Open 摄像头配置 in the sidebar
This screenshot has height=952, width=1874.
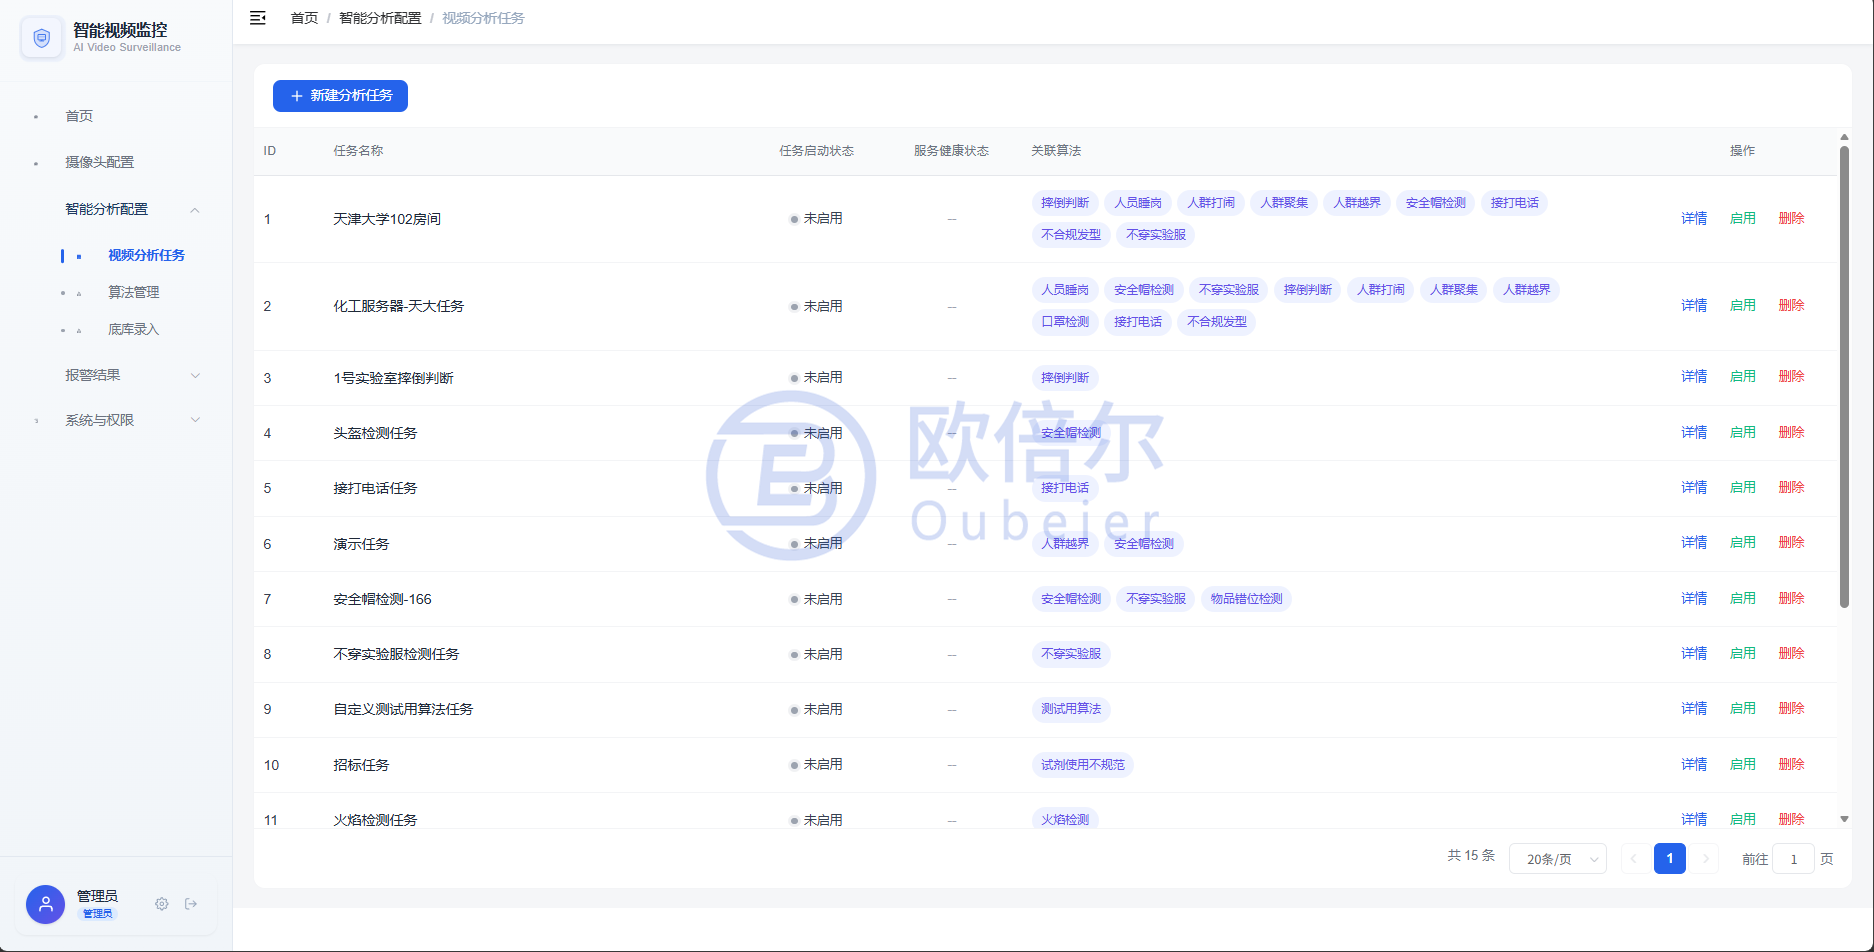(99, 162)
